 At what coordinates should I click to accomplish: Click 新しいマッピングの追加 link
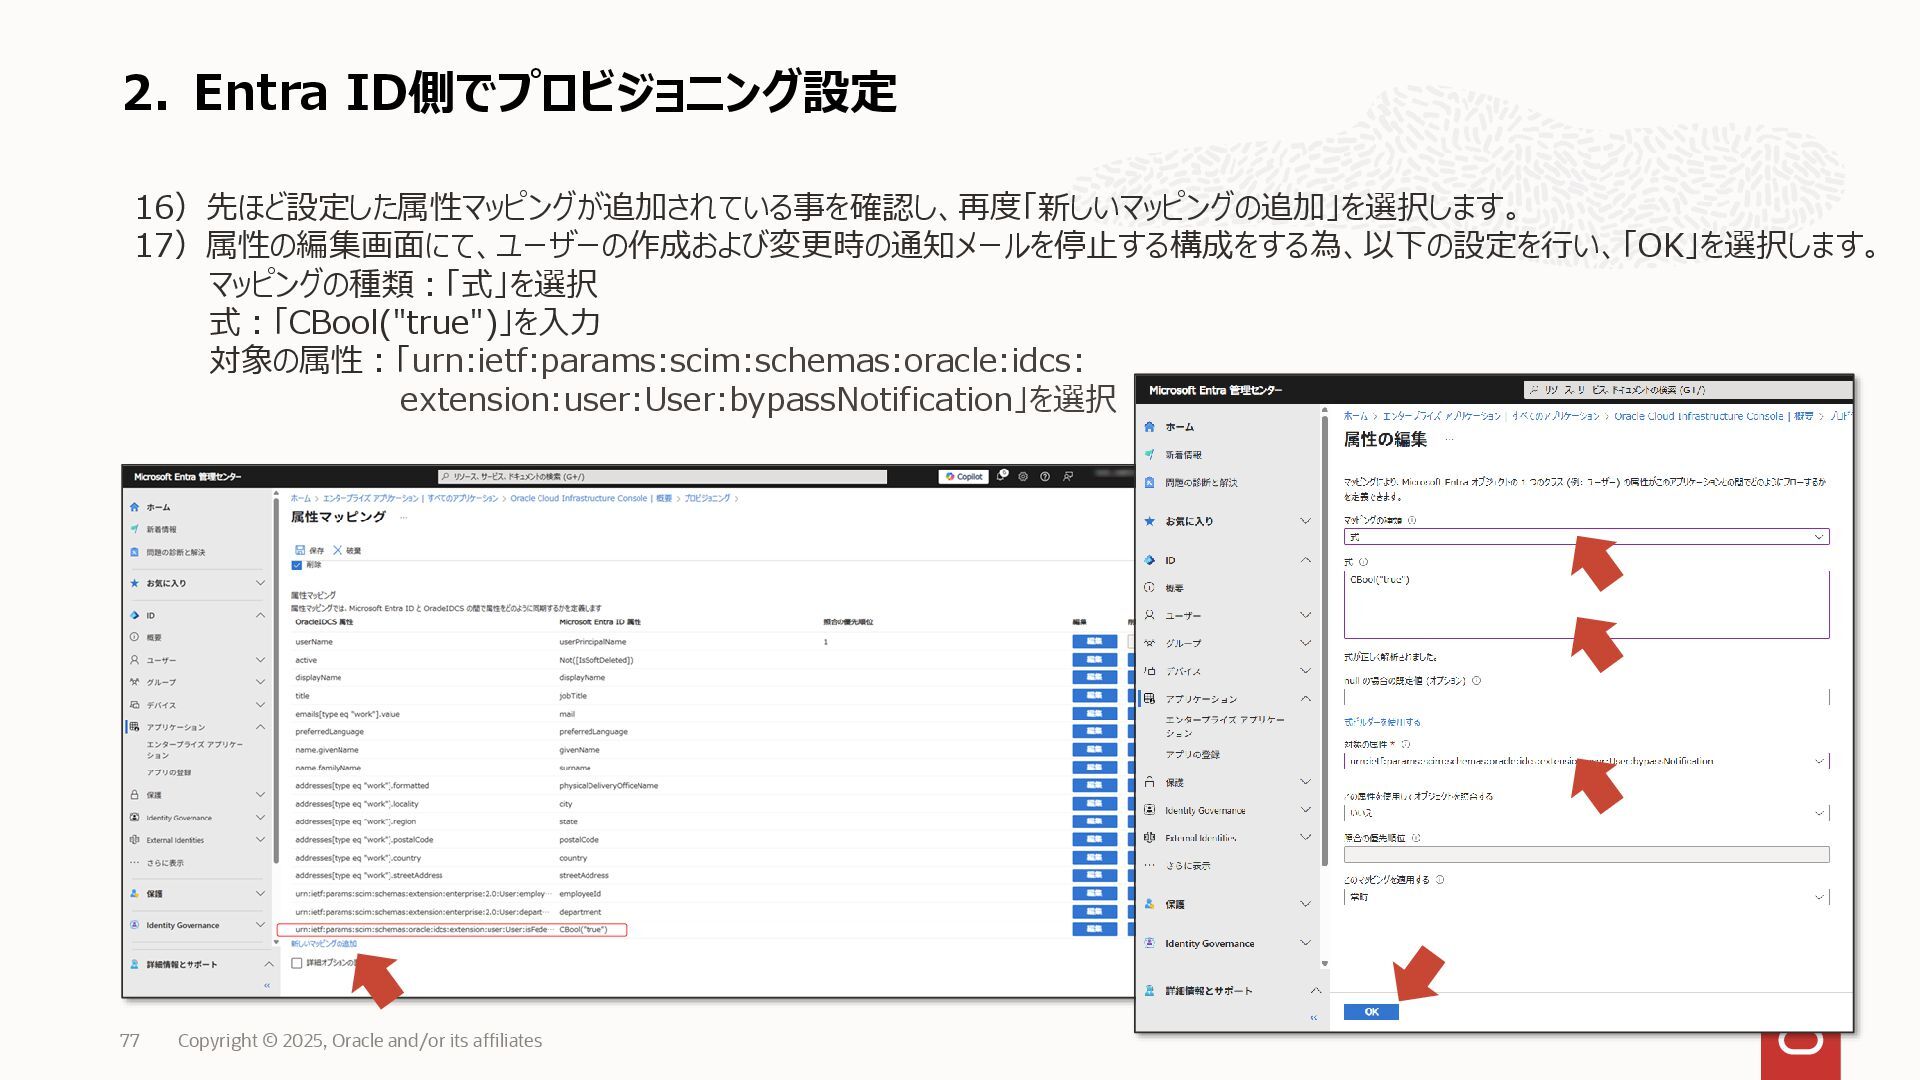click(x=324, y=944)
